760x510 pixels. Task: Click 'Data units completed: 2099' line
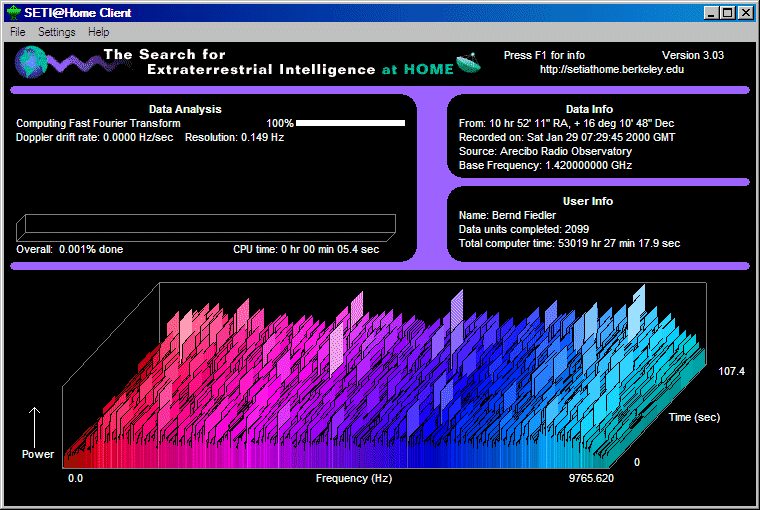tap(524, 229)
